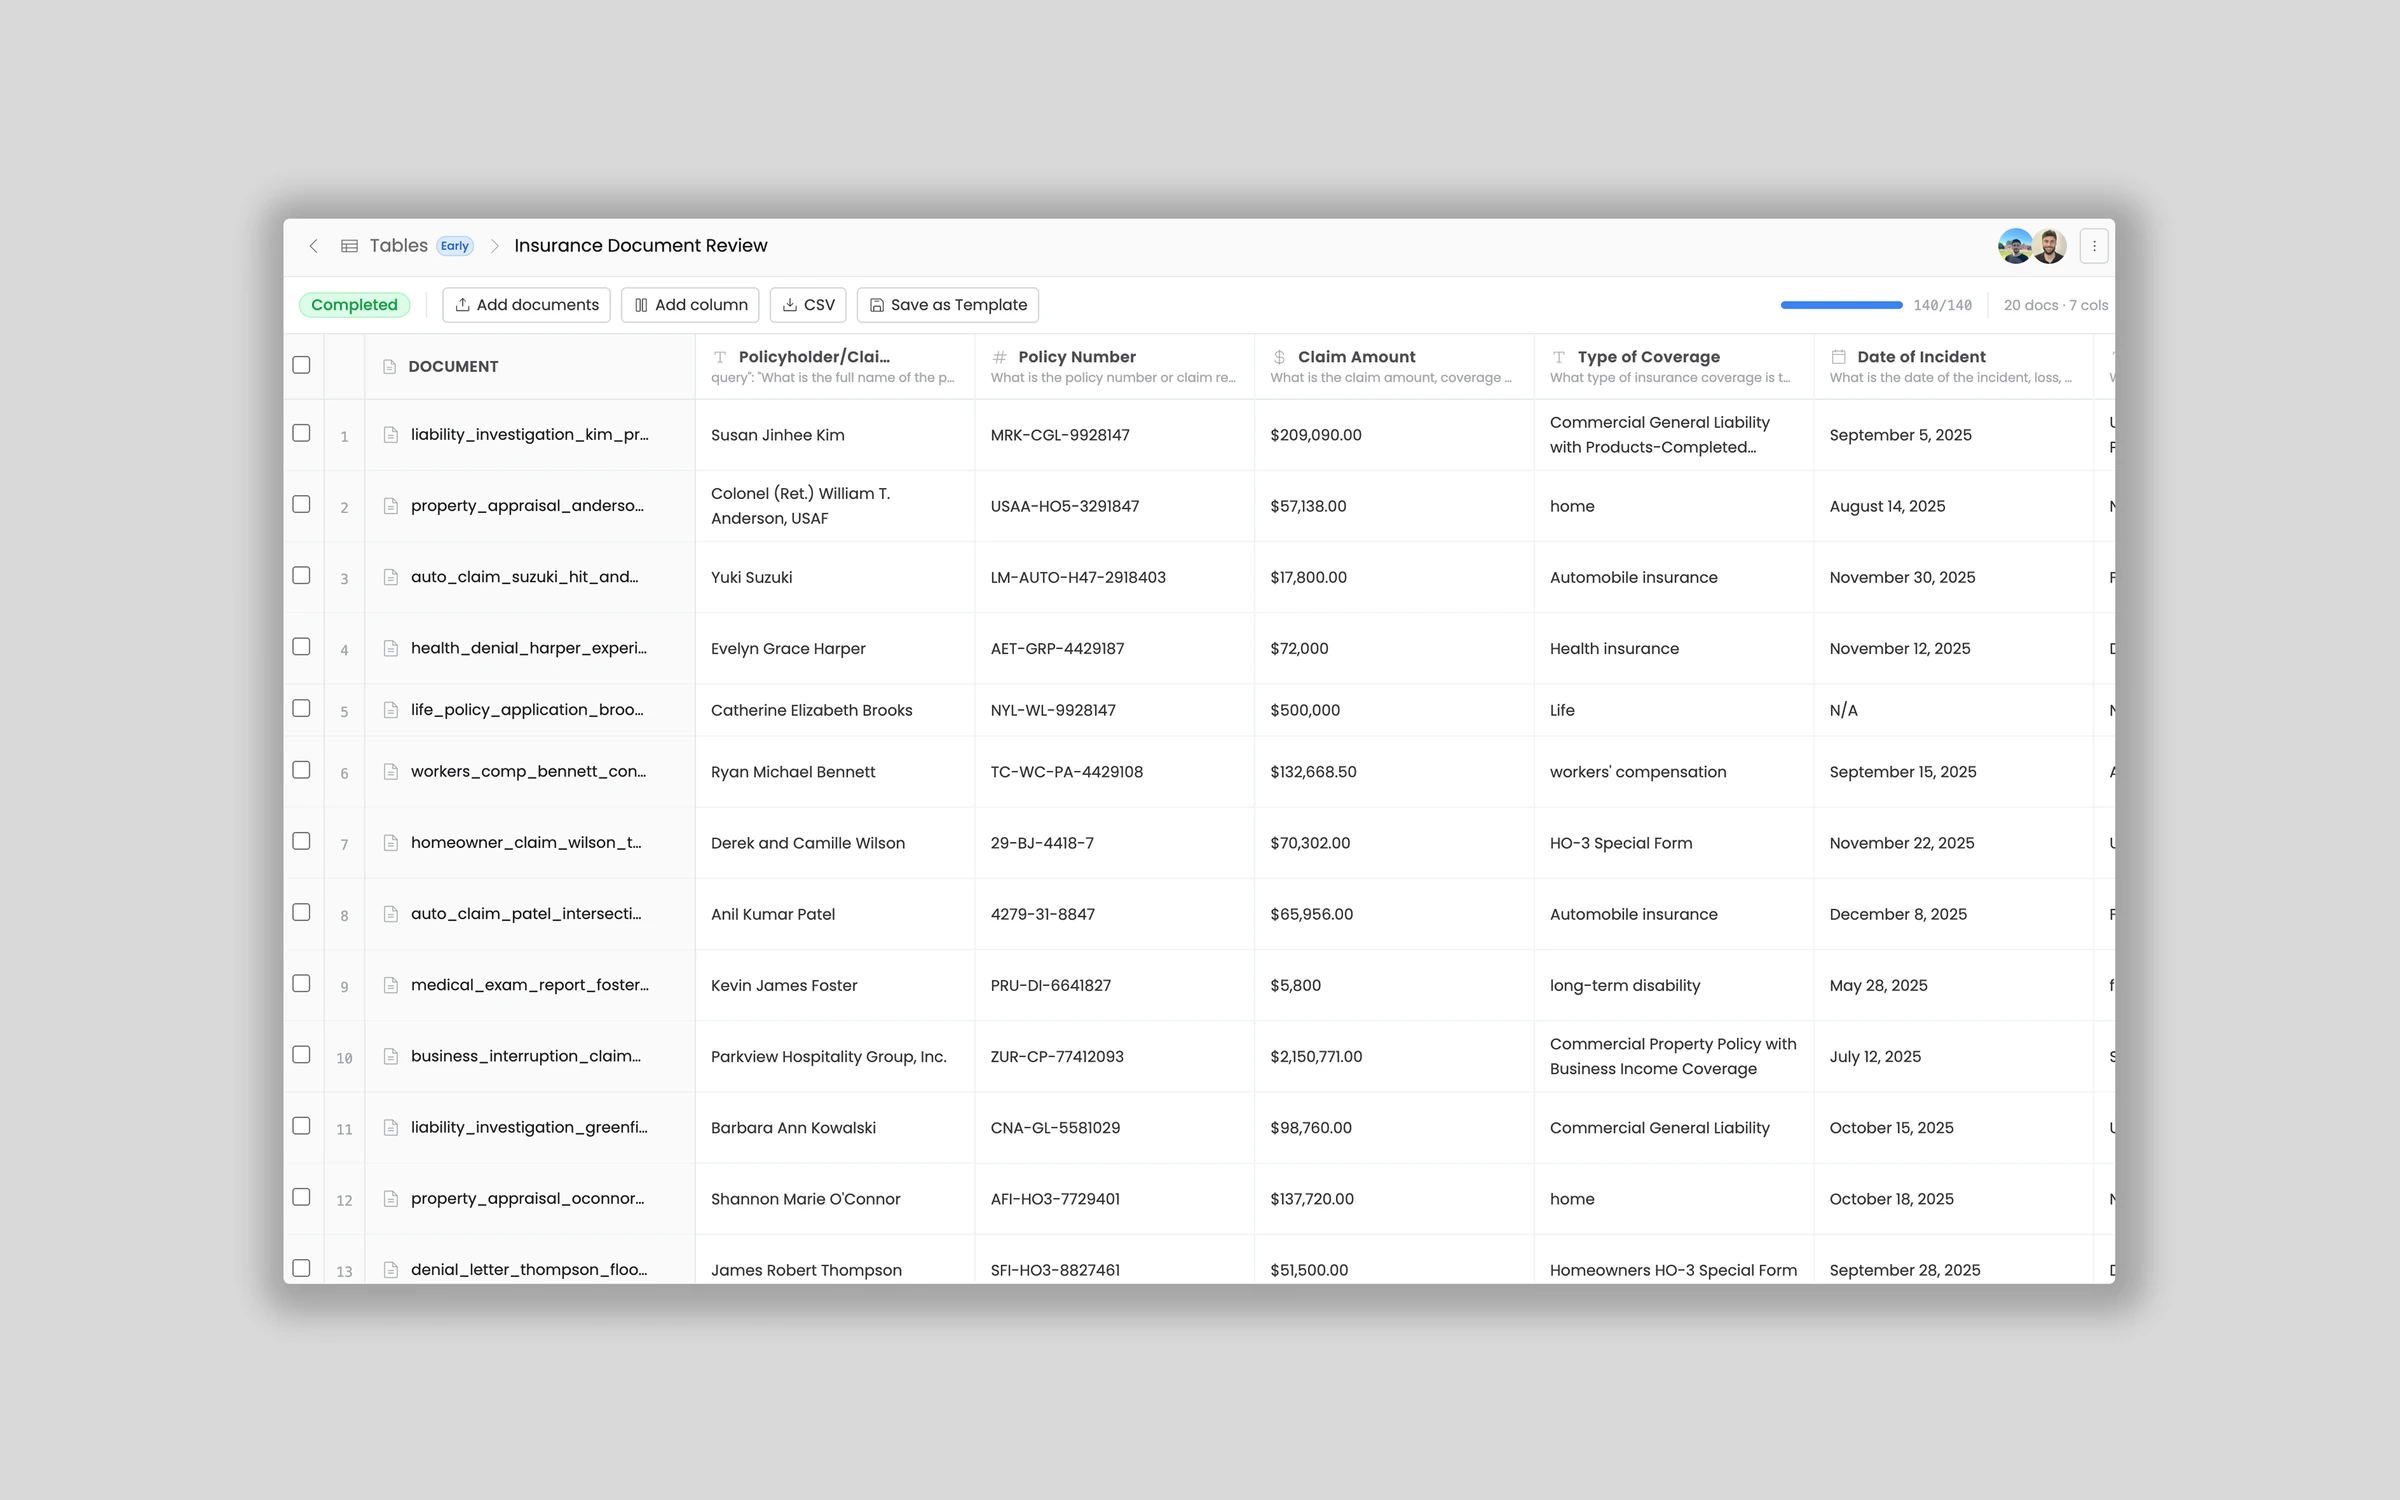Select the Insurance Document Review title
This screenshot has height=1500, width=2400.
[x=640, y=245]
